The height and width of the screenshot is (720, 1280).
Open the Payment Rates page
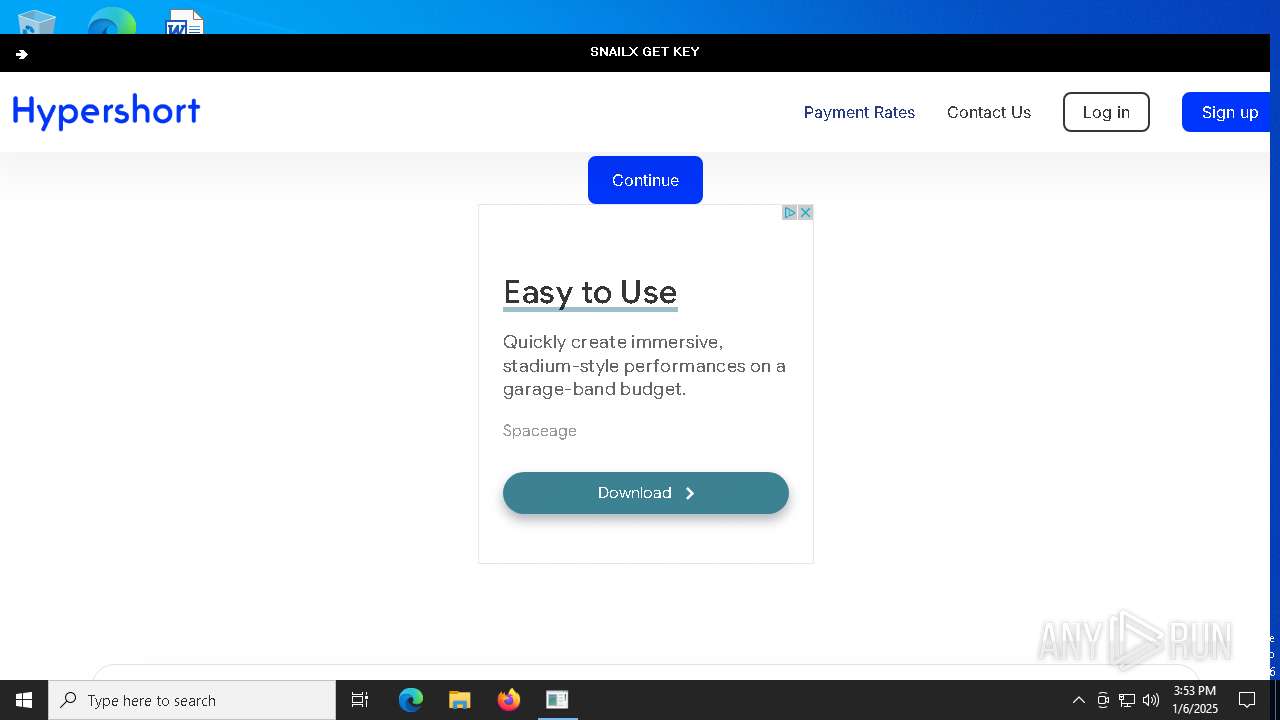(x=859, y=112)
